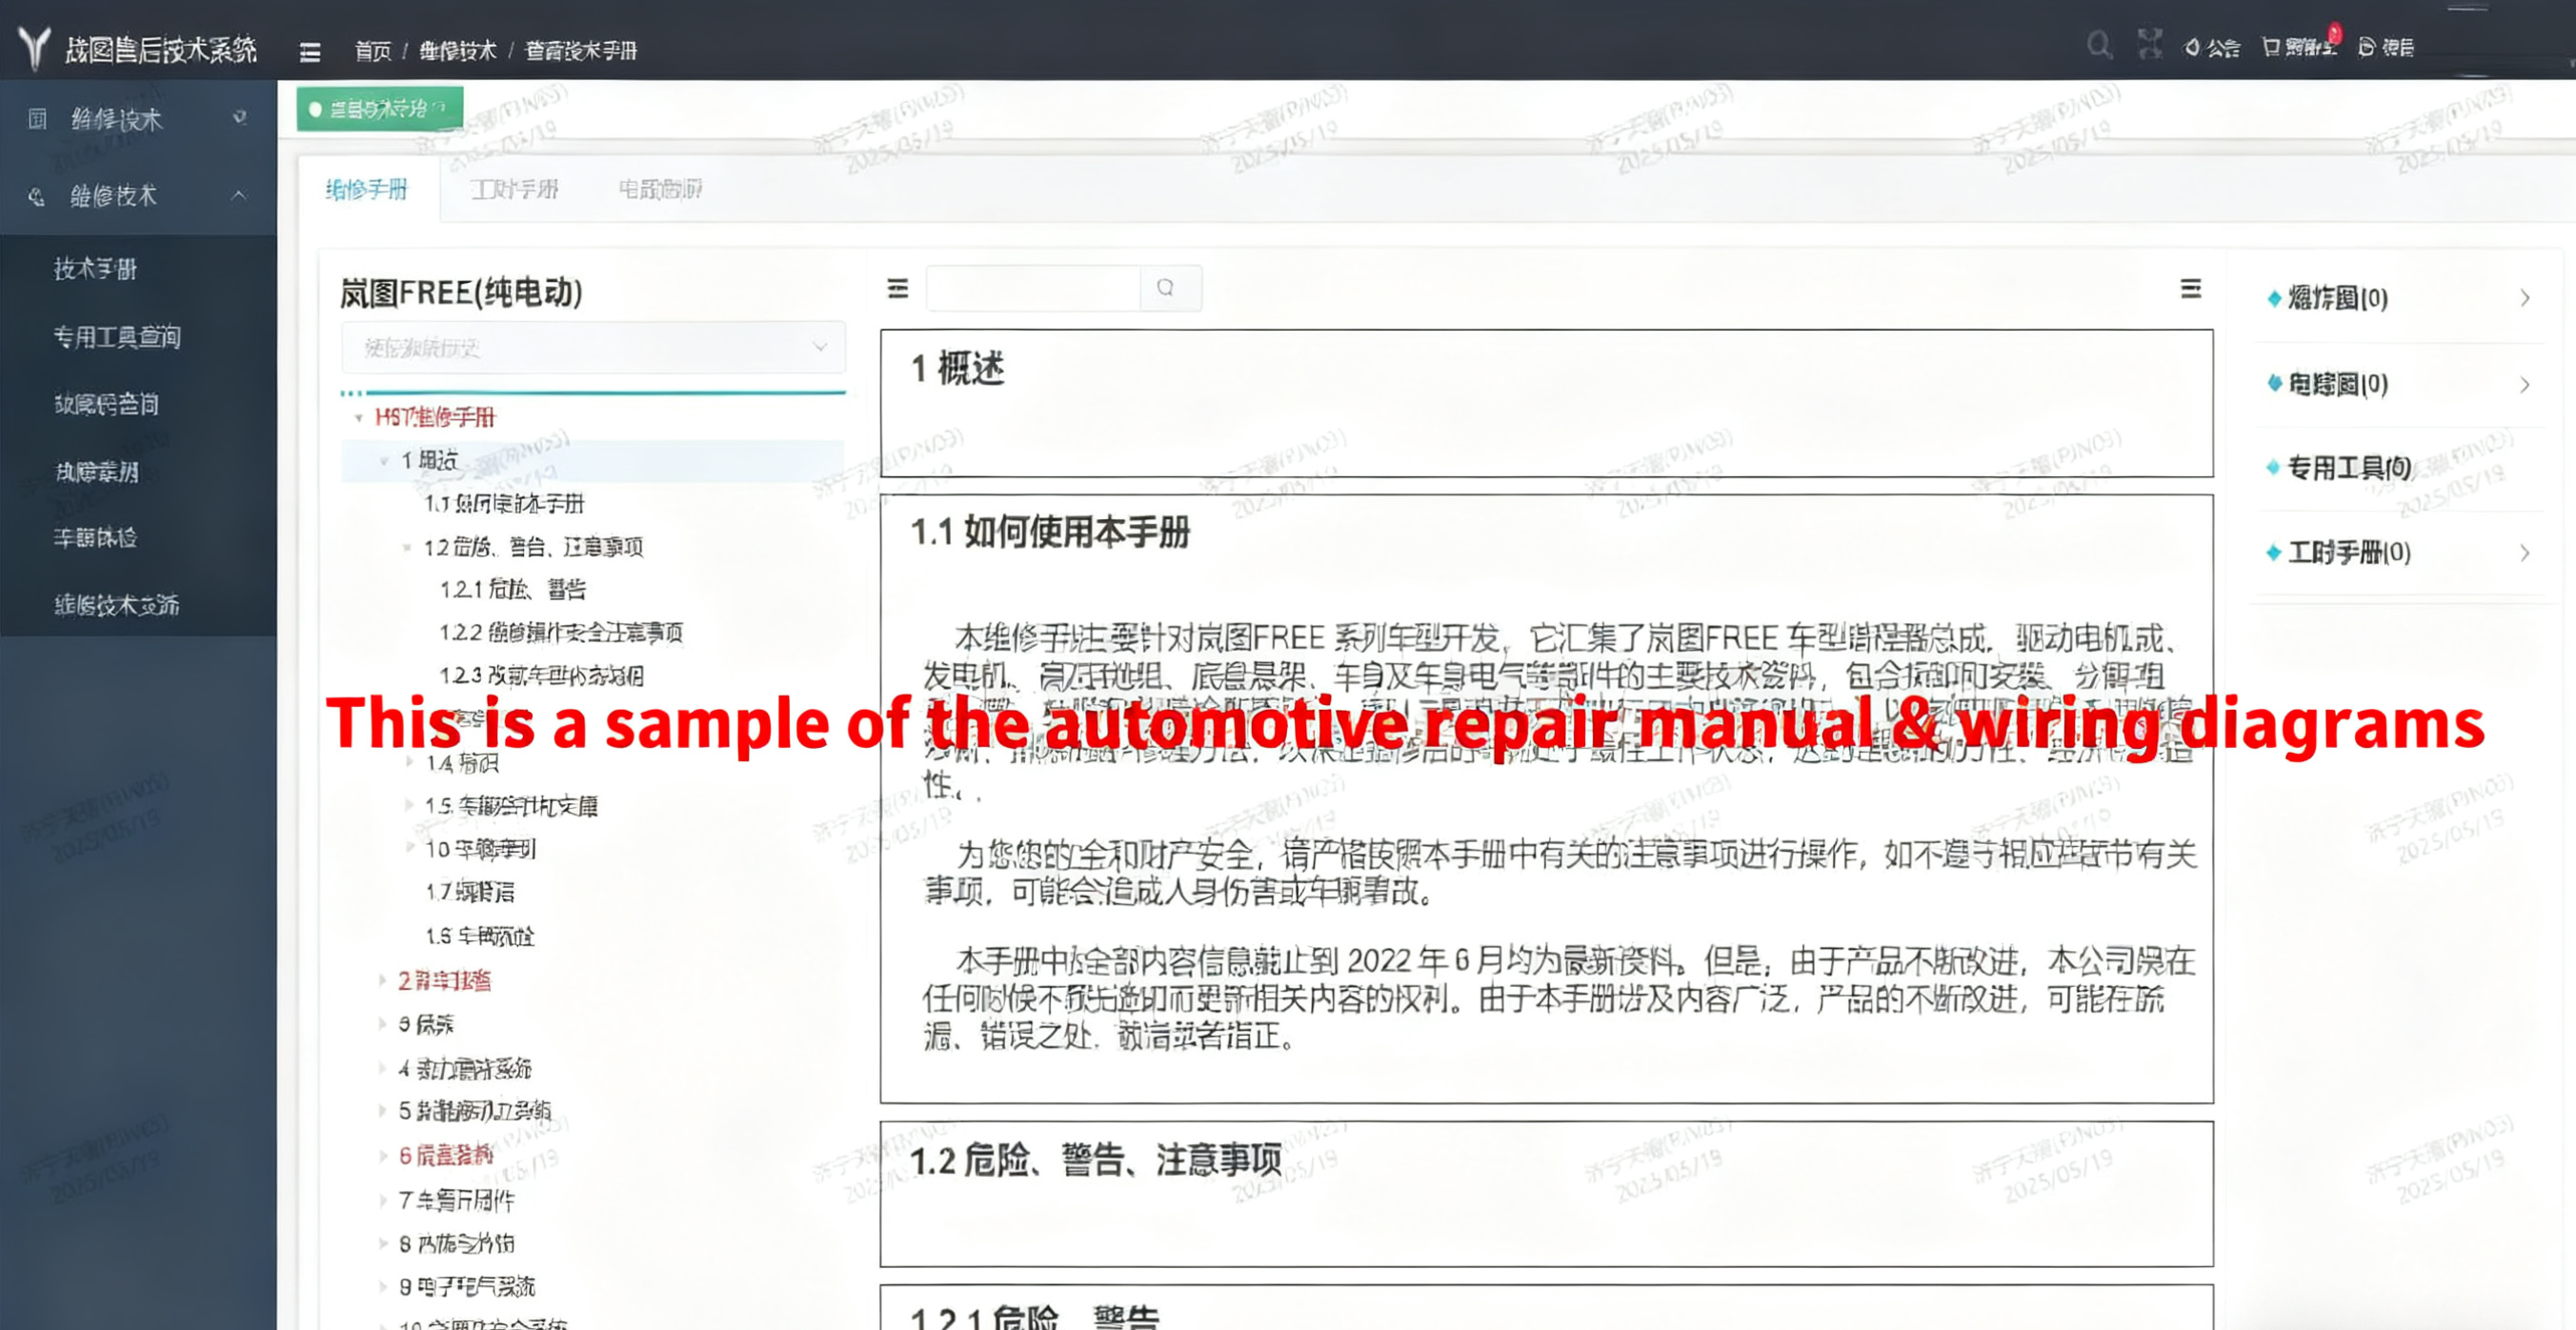Expand the 工时手册(0) panel arrow
2576x1330 pixels.
pos(2525,553)
